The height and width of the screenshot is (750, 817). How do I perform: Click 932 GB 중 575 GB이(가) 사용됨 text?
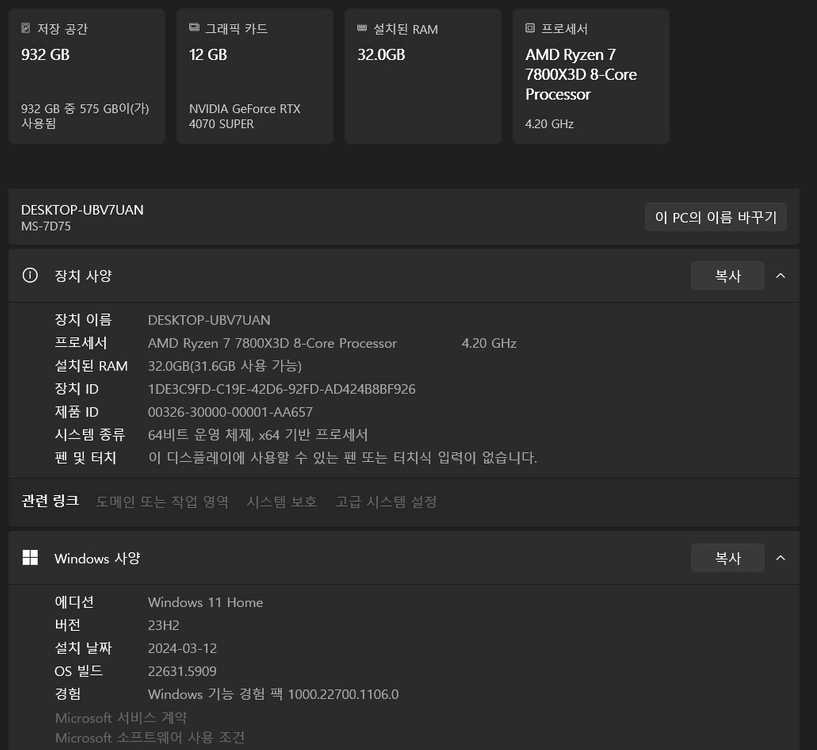coord(85,116)
